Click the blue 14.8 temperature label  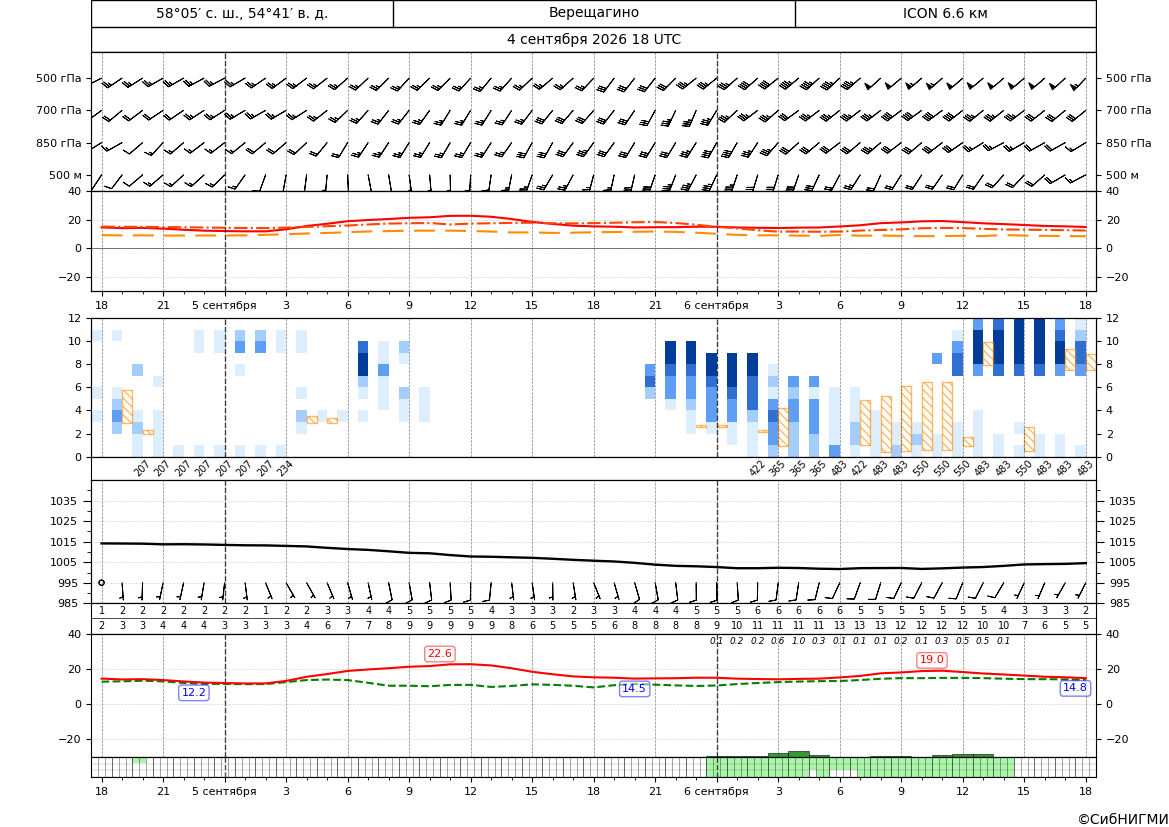(x=1074, y=688)
